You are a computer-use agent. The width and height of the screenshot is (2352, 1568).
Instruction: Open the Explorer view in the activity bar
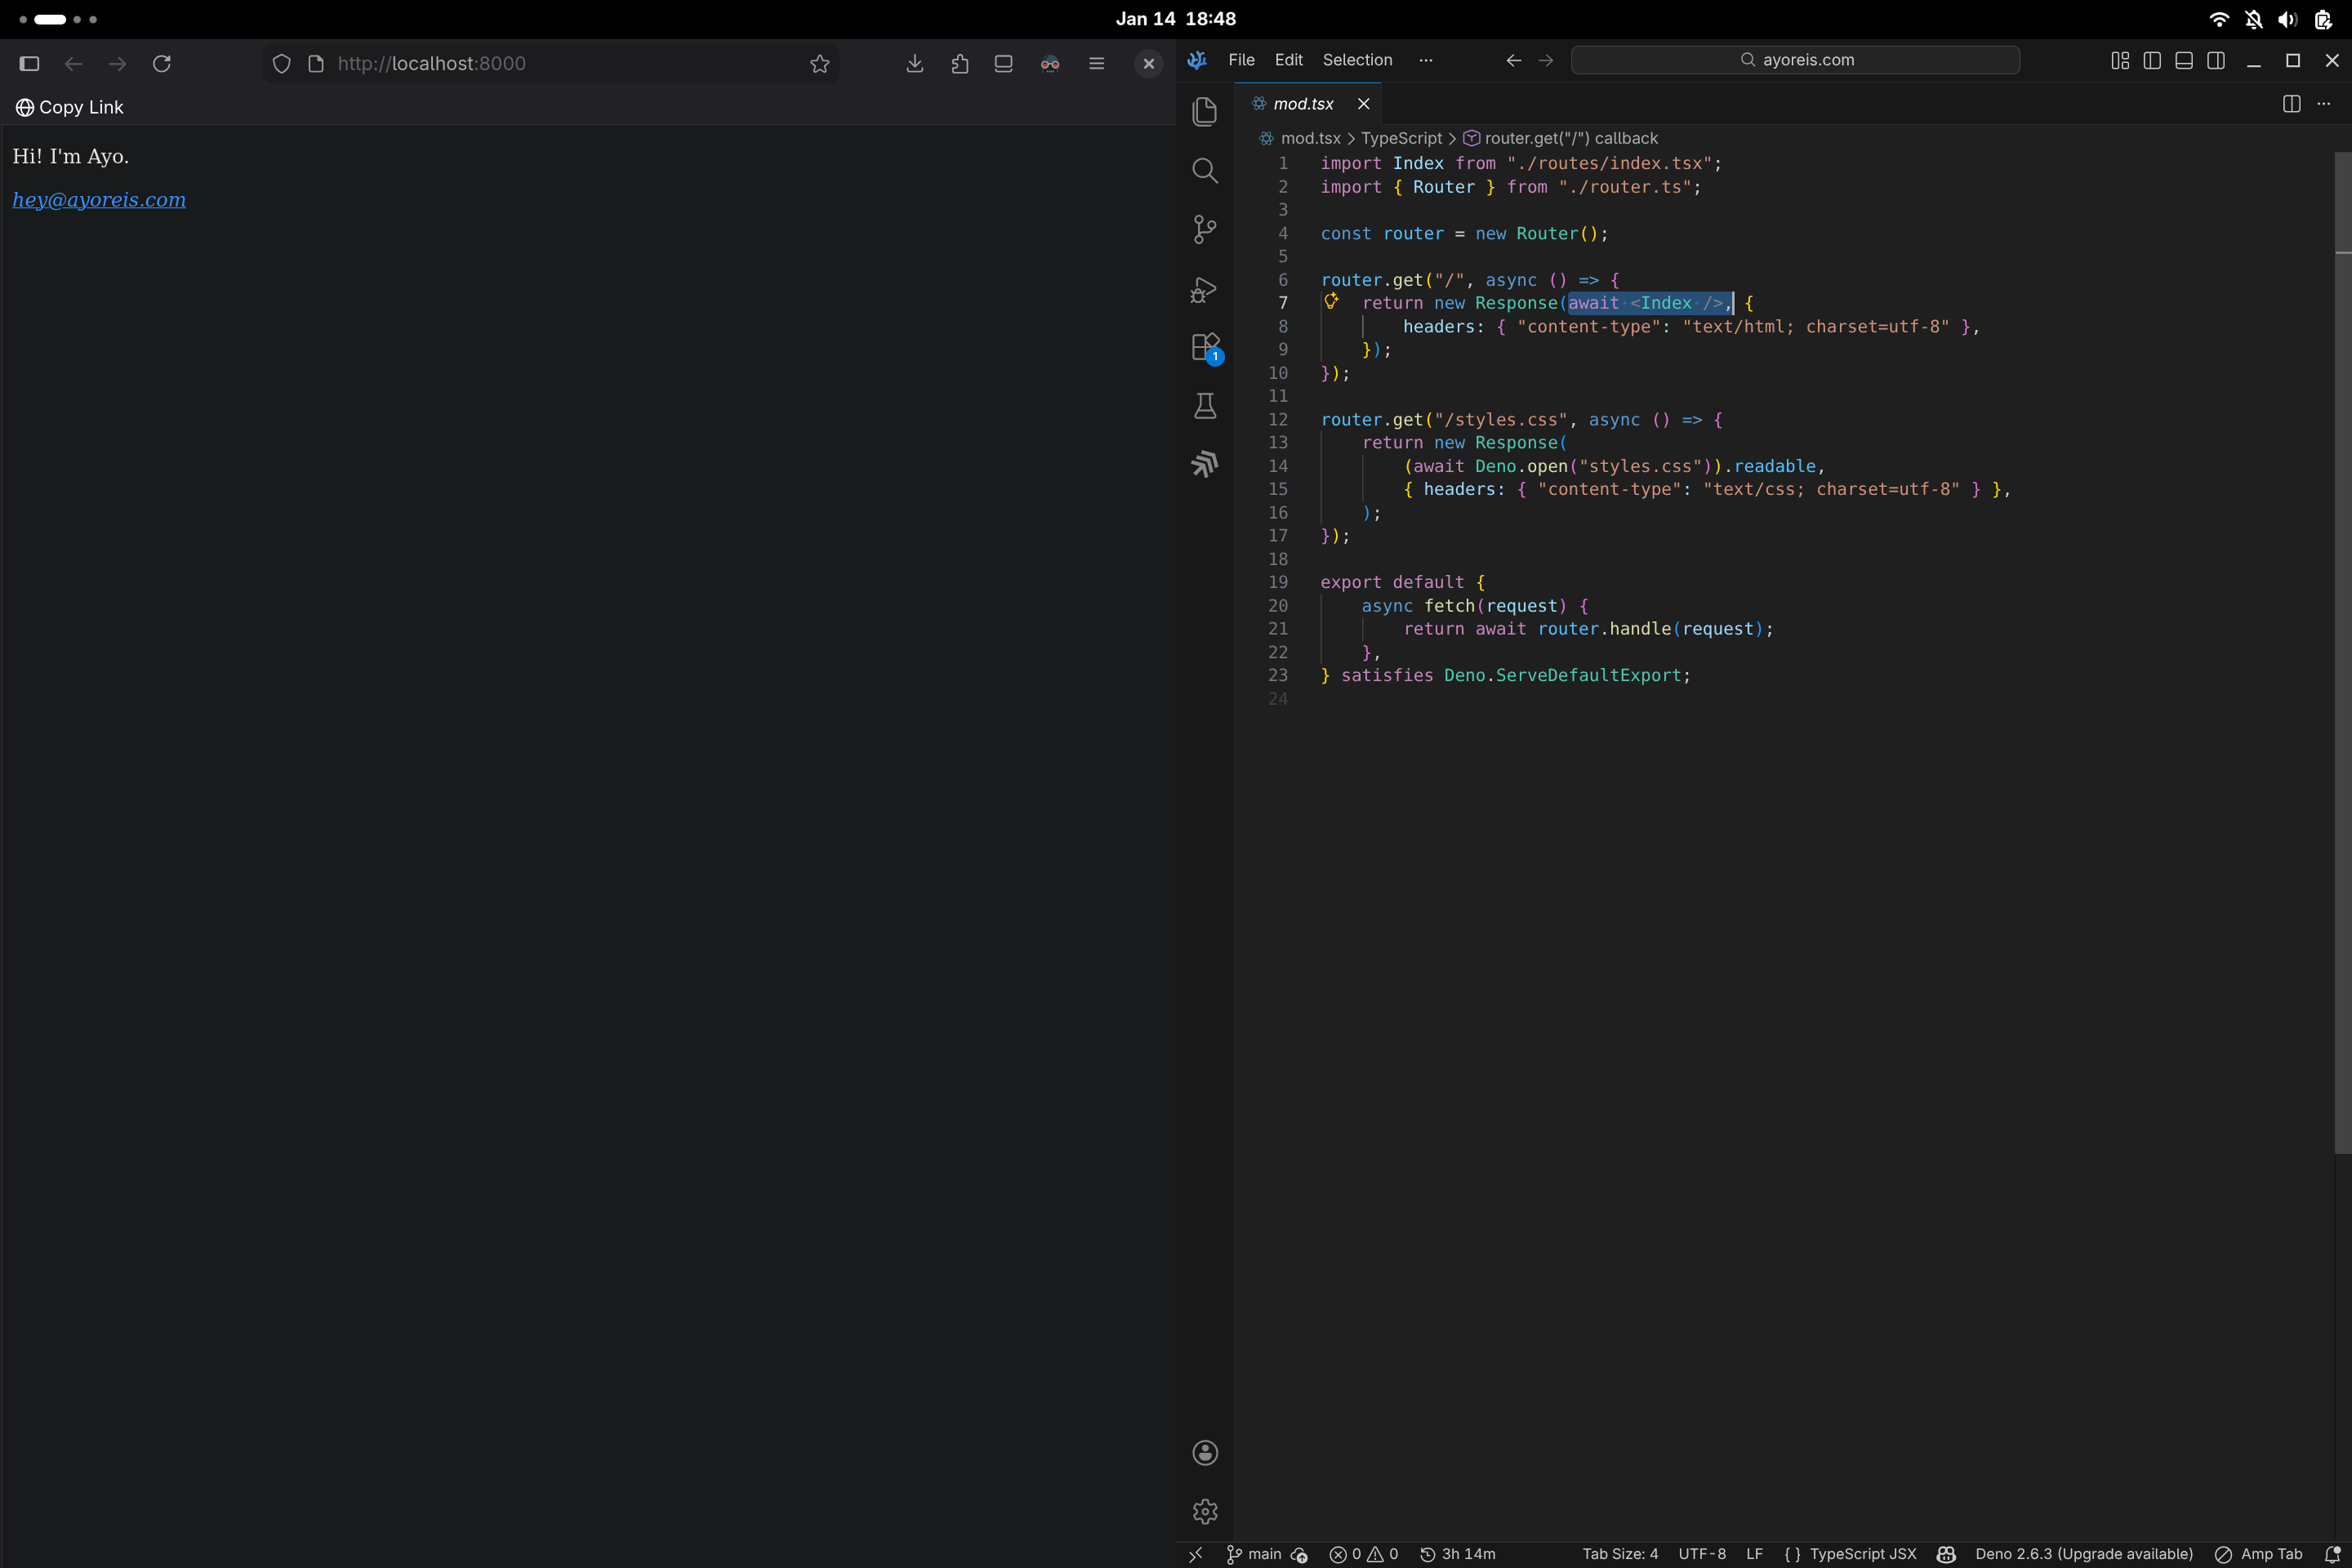pyautogui.click(x=1205, y=112)
